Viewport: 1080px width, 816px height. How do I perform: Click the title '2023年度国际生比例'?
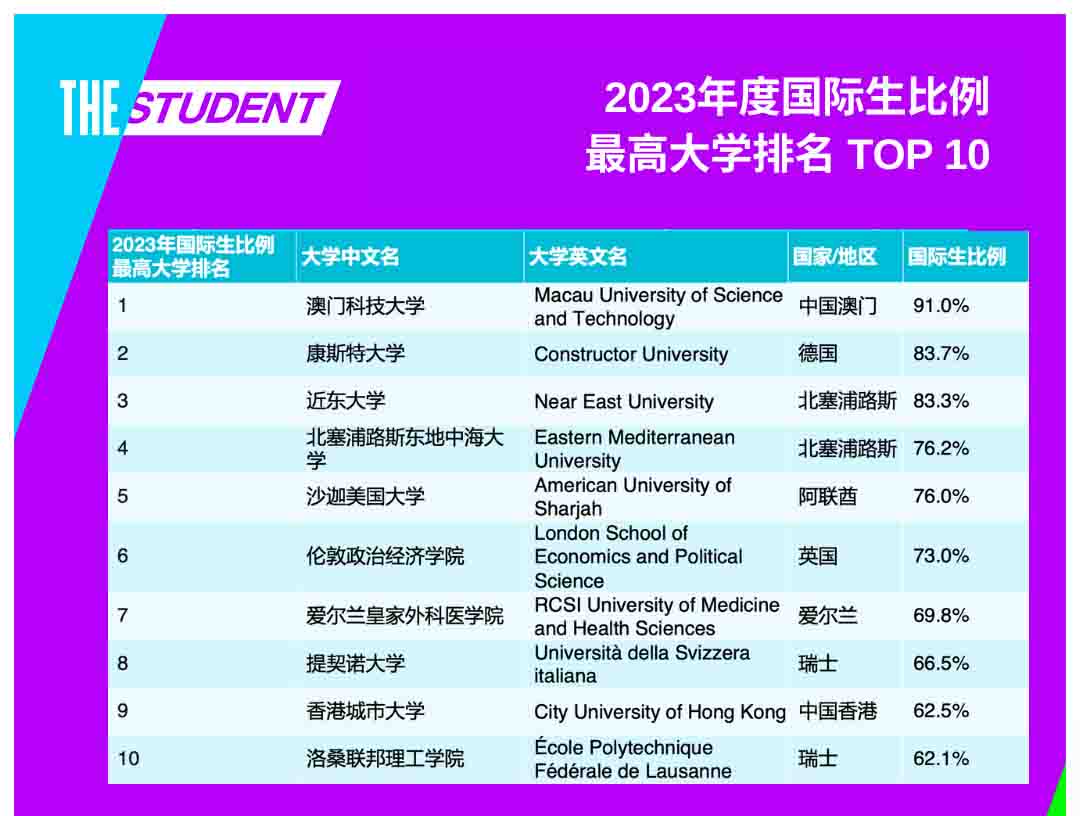pyautogui.click(x=797, y=98)
